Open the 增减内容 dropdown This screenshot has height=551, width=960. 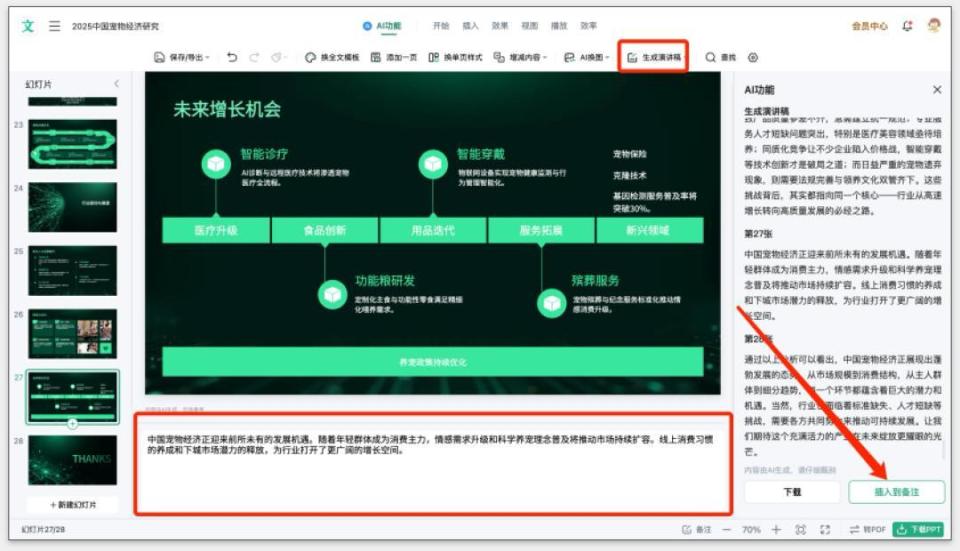(x=520, y=58)
